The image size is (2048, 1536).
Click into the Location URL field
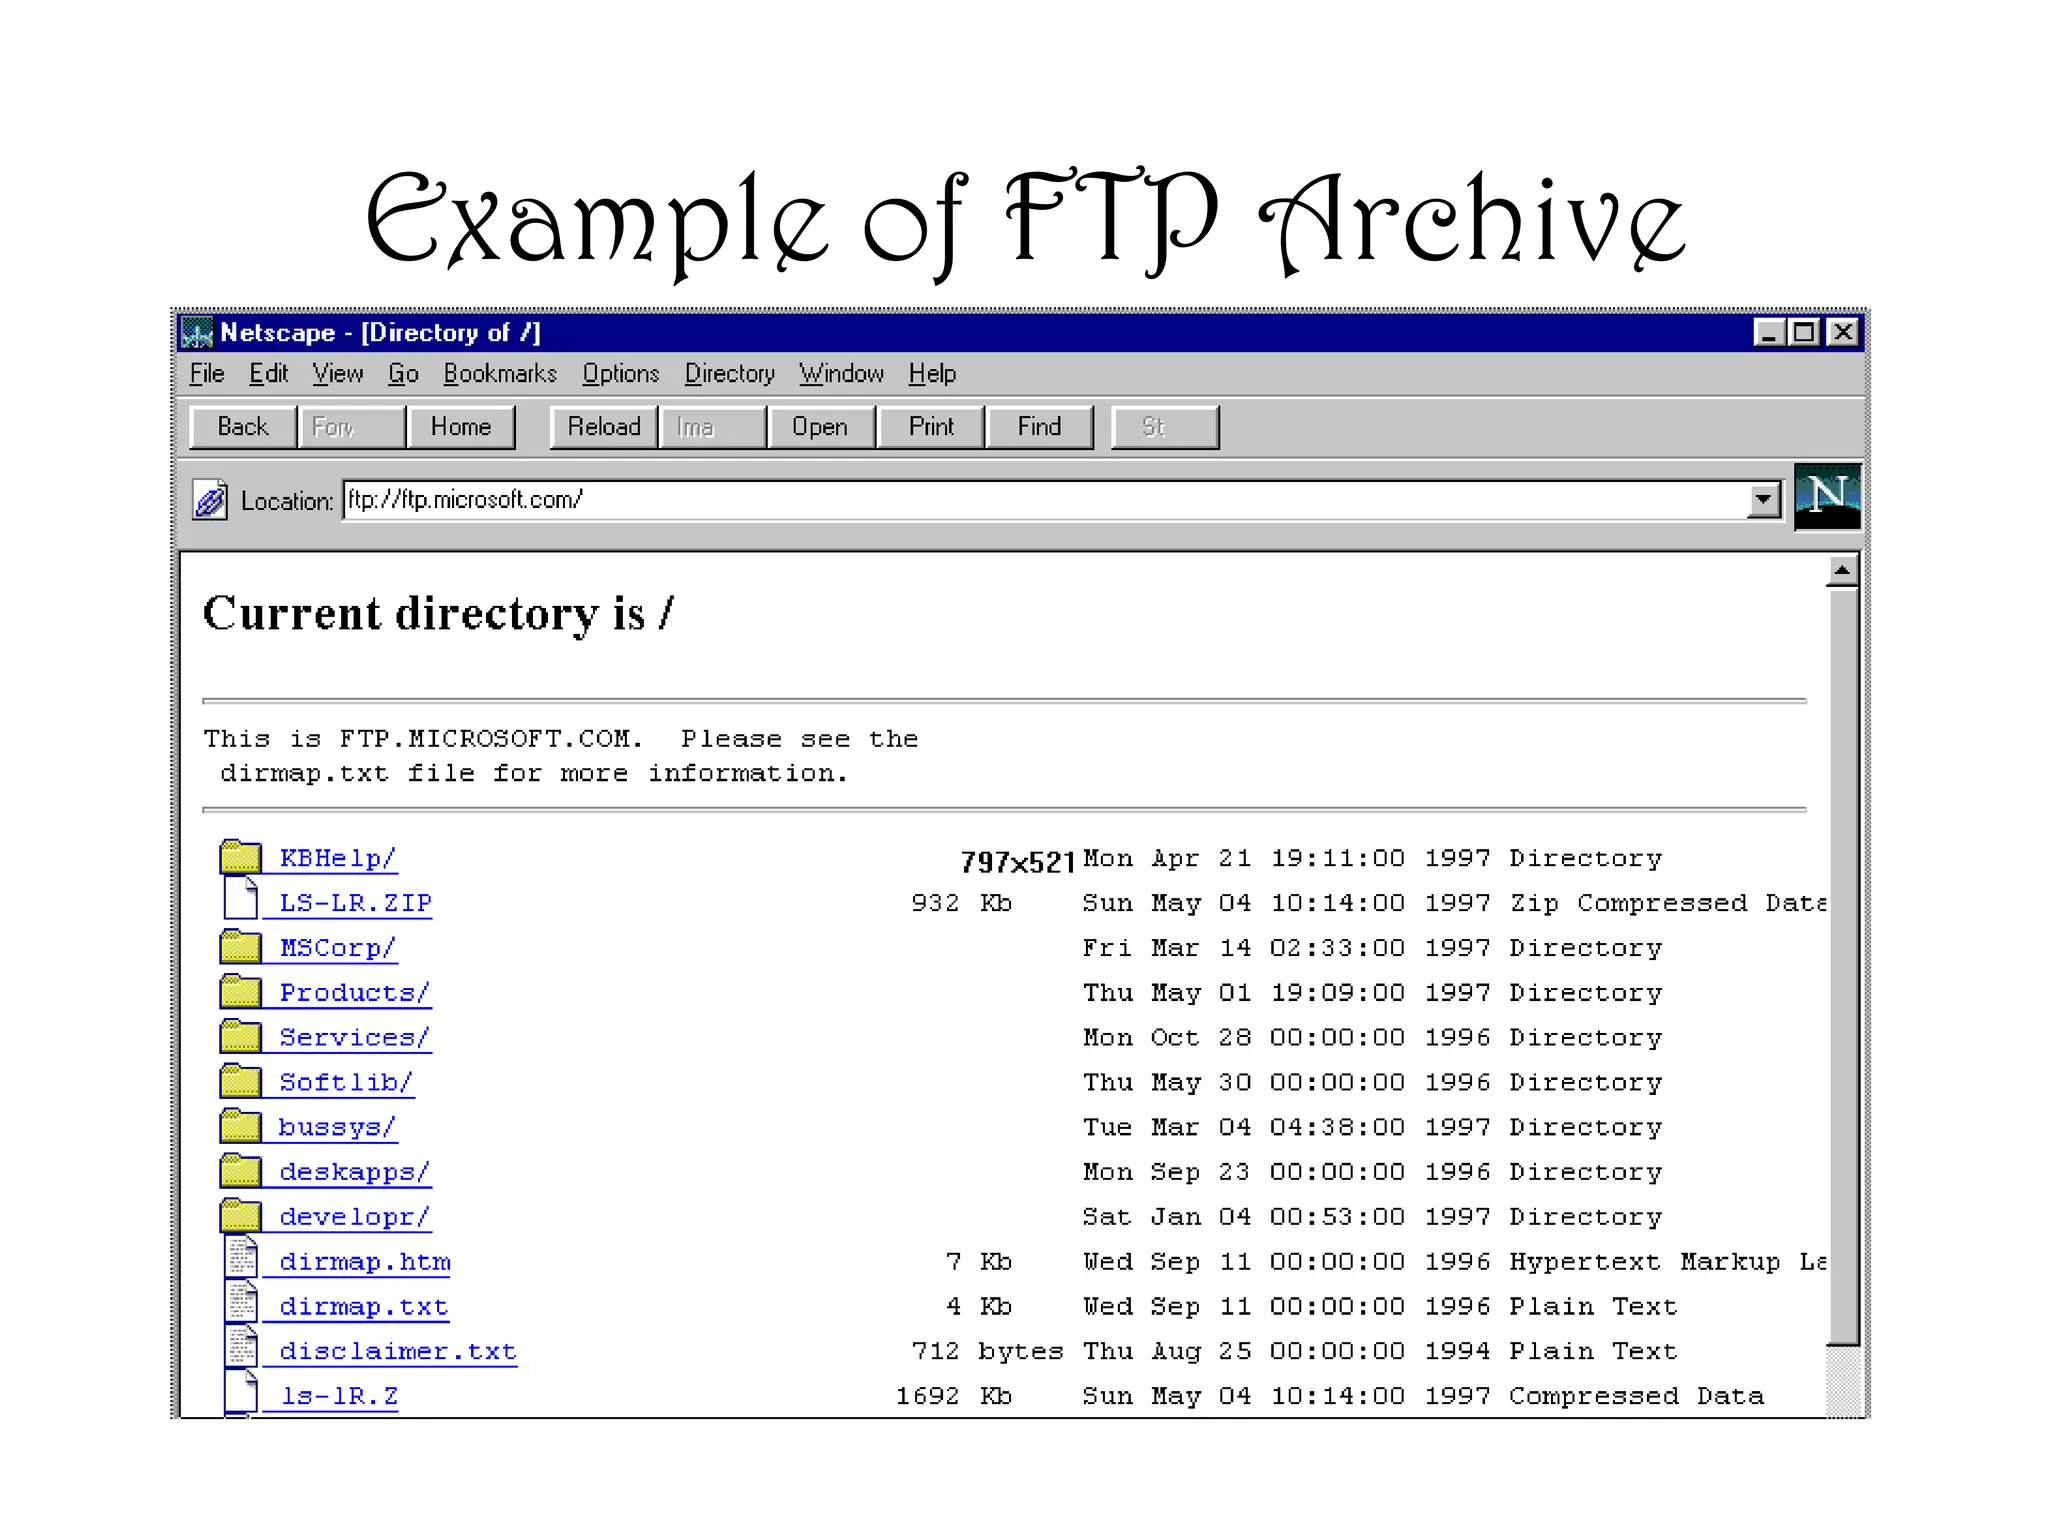1044,499
